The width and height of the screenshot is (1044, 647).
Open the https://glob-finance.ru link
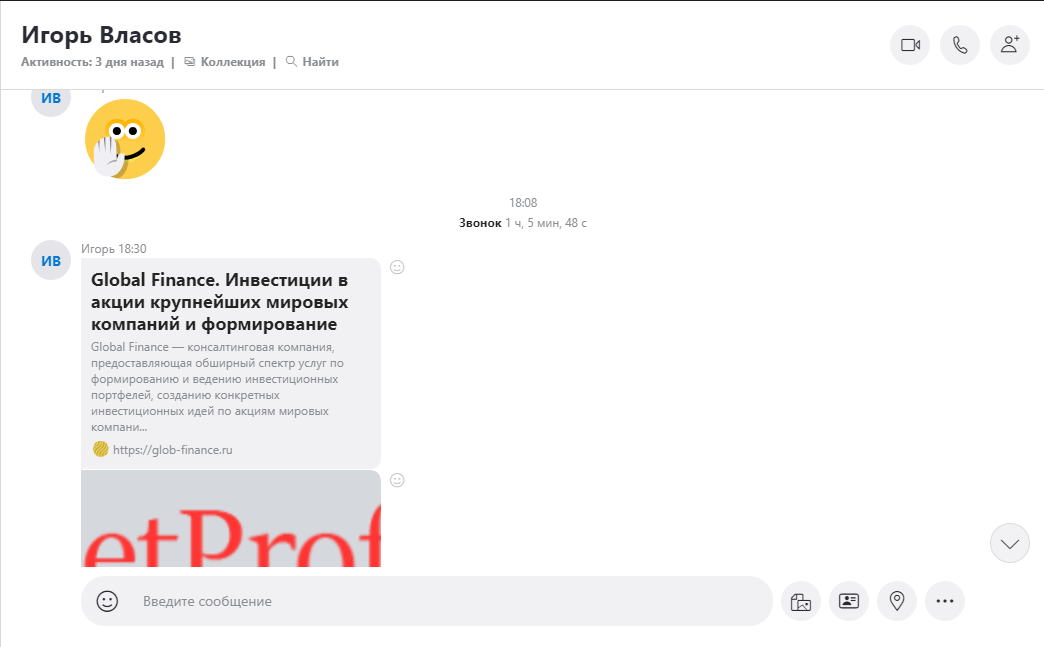(172, 450)
